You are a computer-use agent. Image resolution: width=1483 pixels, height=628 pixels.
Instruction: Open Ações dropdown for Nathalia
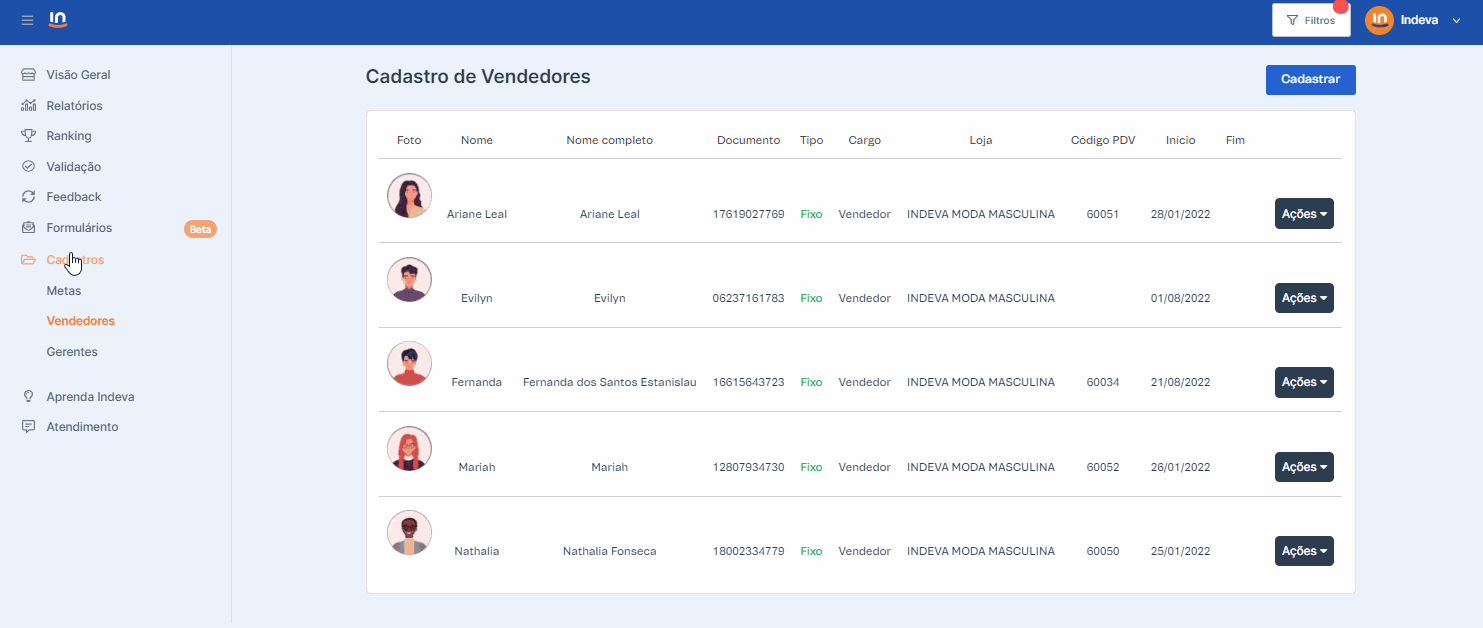click(1304, 551)
